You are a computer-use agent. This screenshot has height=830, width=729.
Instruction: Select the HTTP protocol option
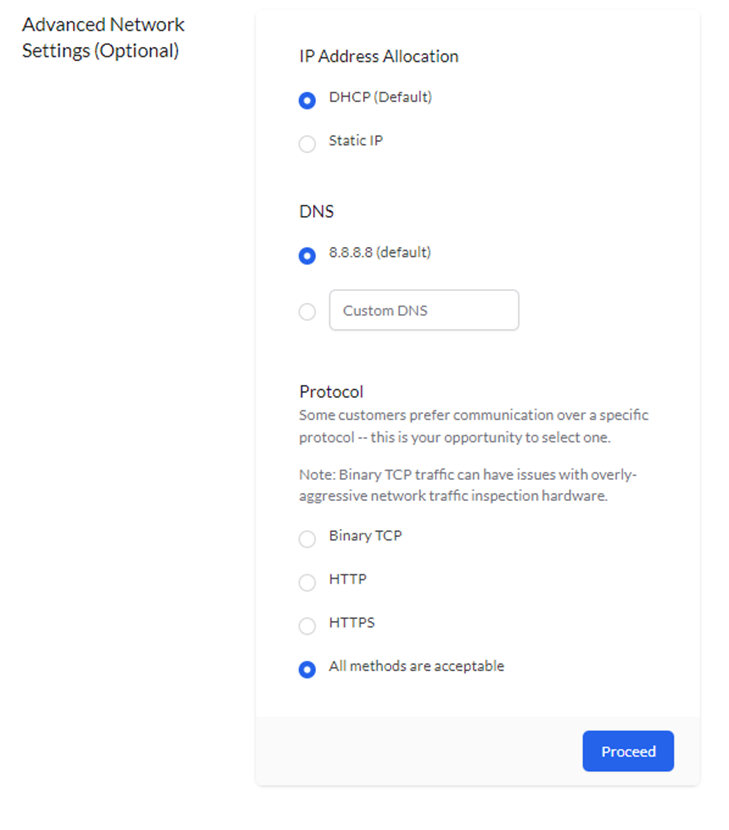307,582
